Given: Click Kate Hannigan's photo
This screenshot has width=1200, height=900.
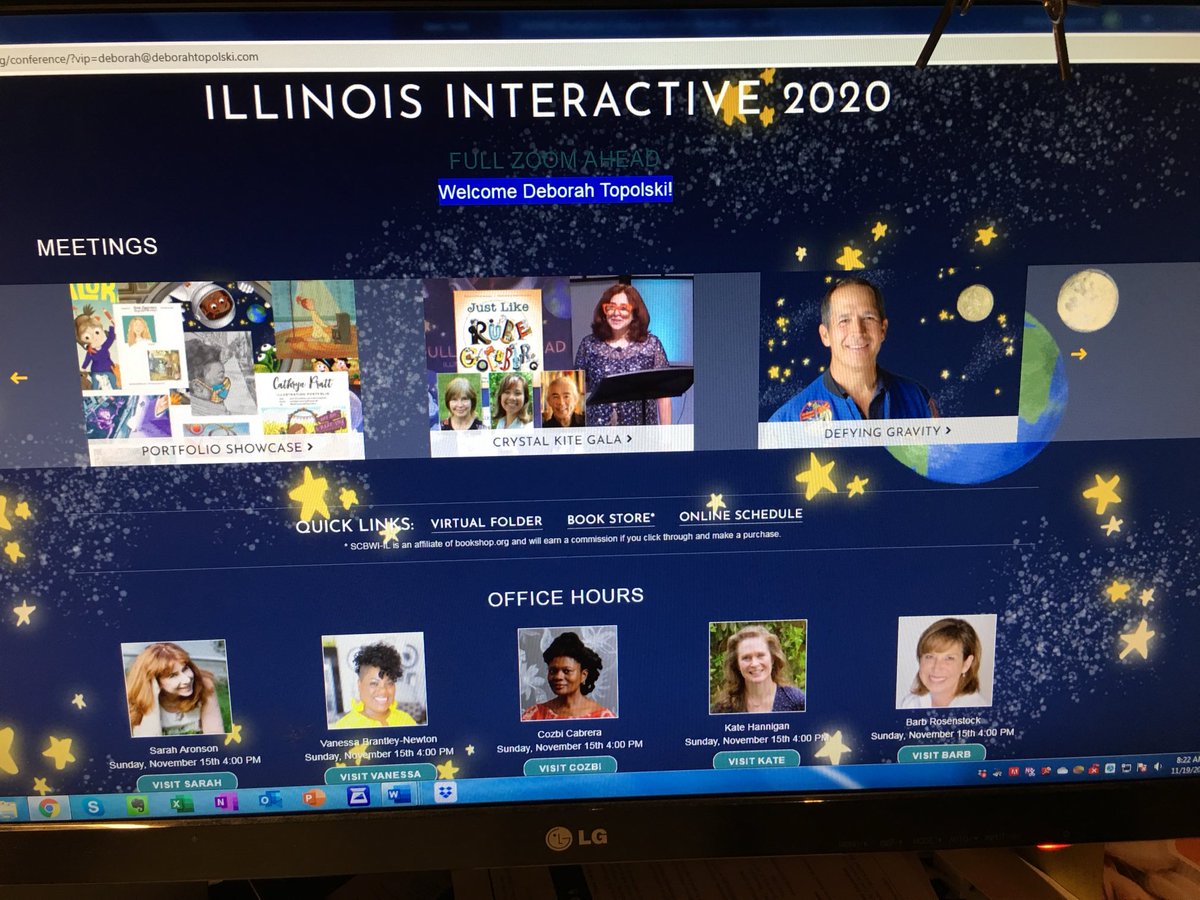Looking at the screenshot, I should pos(757,666).
